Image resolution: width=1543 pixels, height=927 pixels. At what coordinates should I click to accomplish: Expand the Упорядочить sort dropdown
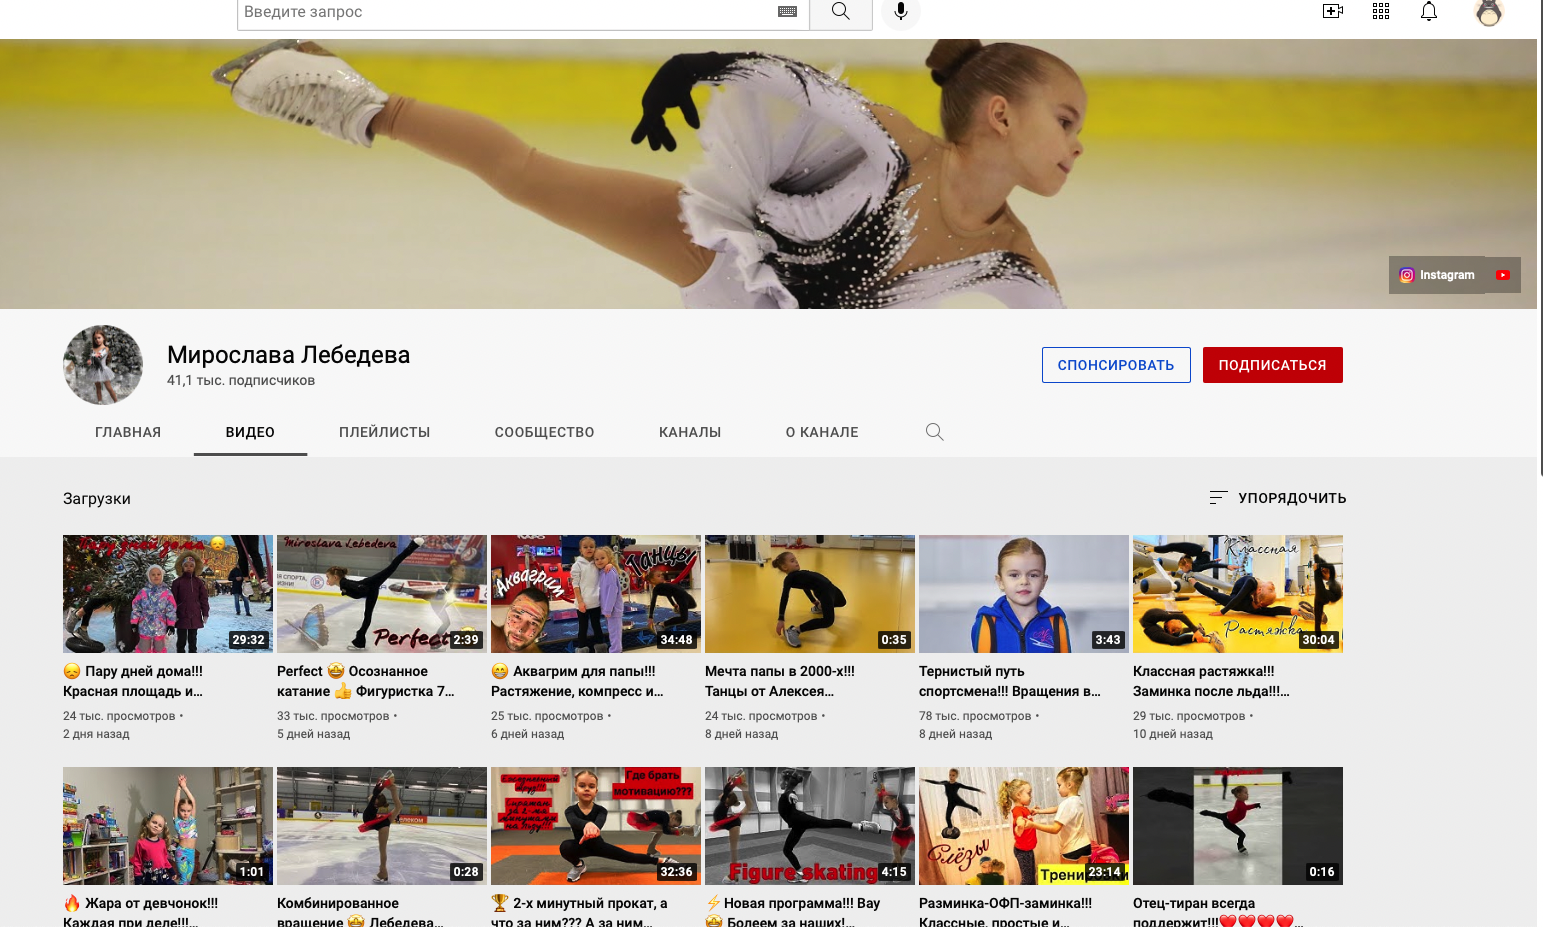pyautogui.click(x=1277, y=498)
